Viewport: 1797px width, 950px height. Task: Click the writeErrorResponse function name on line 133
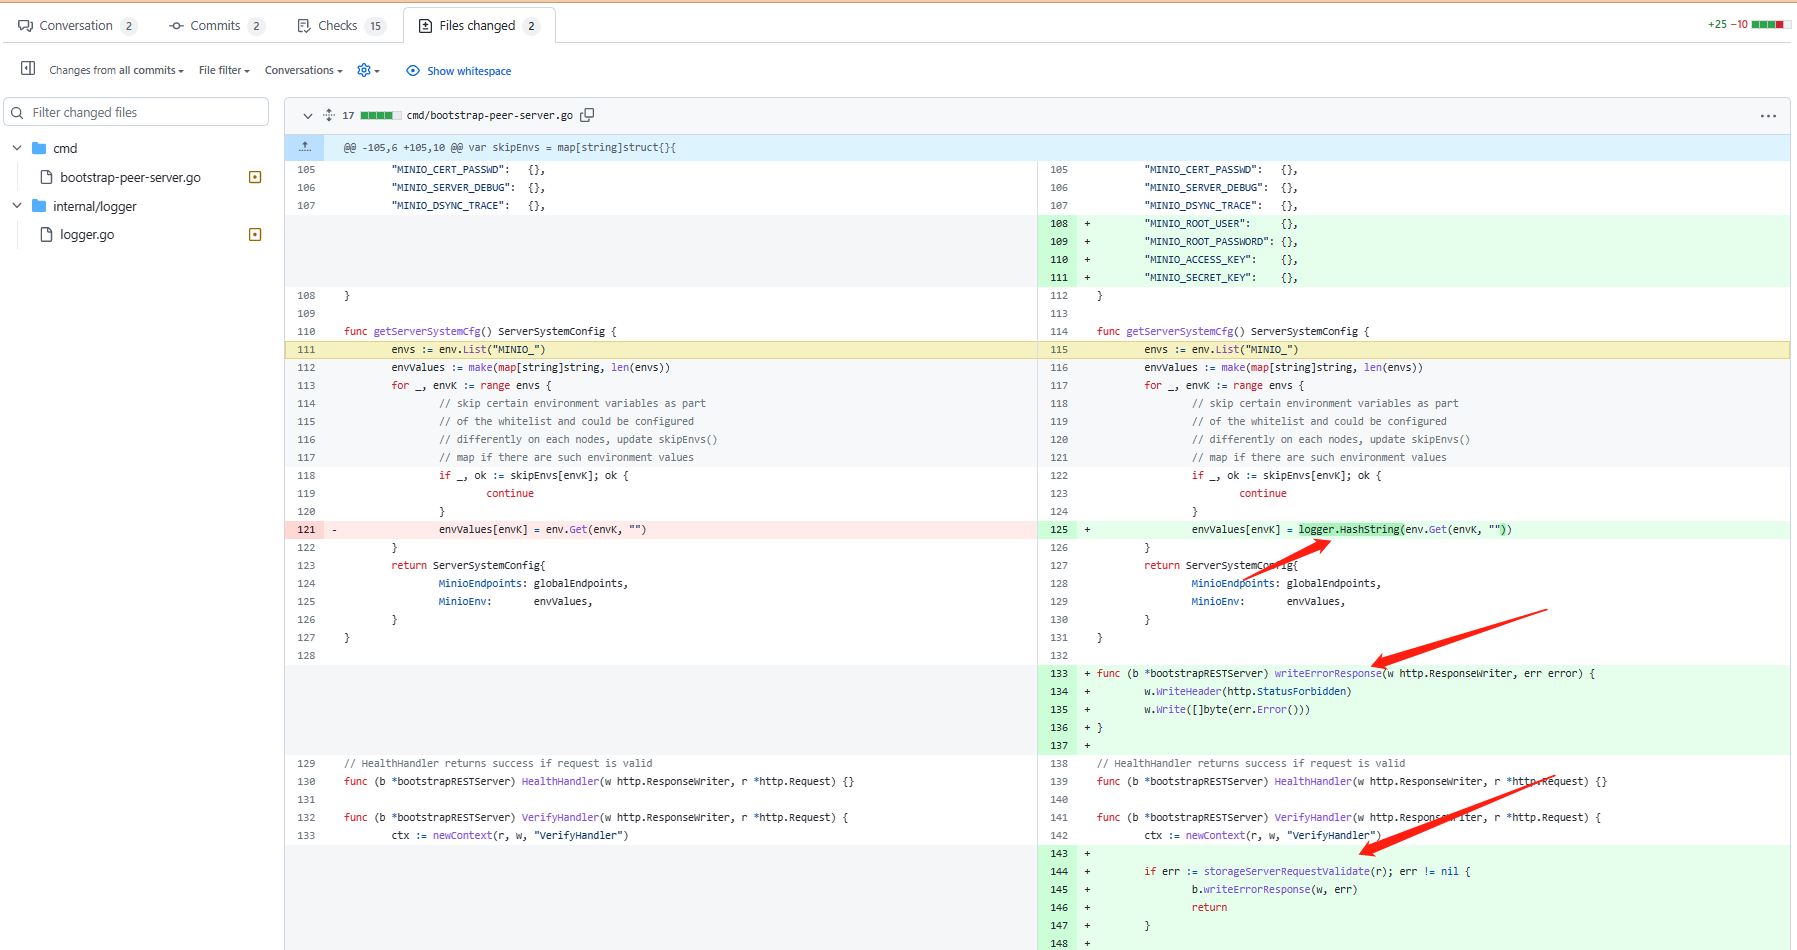(1327, 673)
